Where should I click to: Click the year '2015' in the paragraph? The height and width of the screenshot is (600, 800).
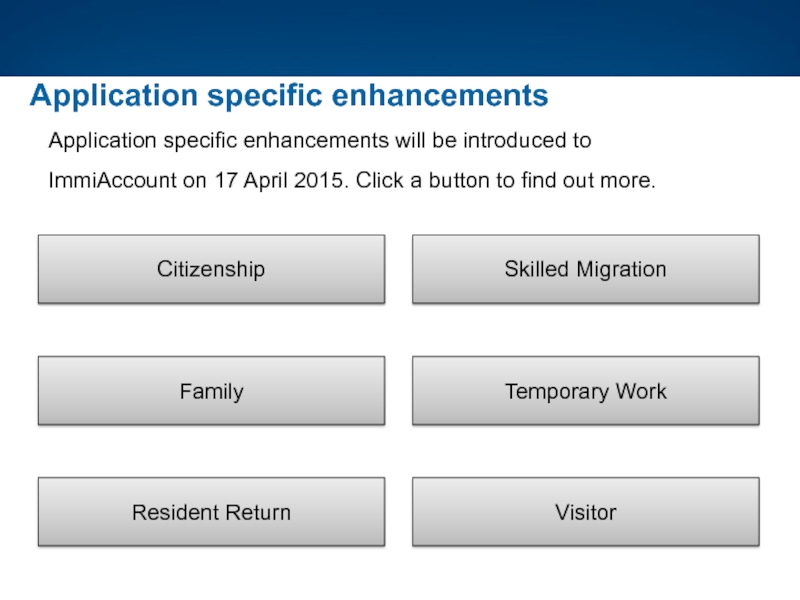[x=324, y=183]
